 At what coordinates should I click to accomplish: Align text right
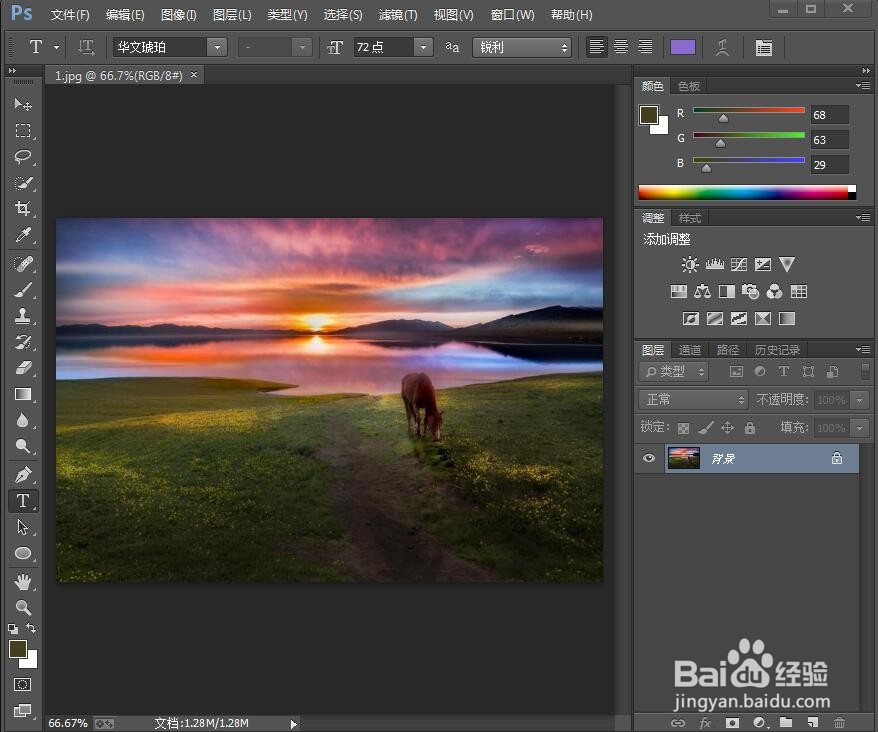645,47
